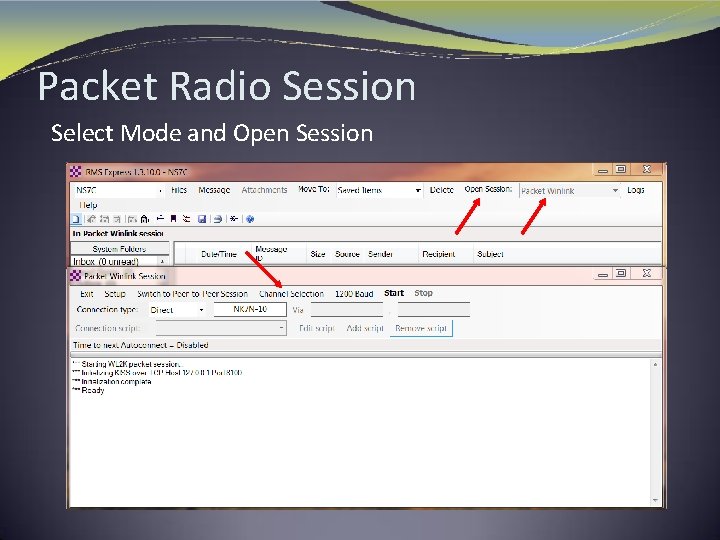Click the Remove script button

(421, 328)
